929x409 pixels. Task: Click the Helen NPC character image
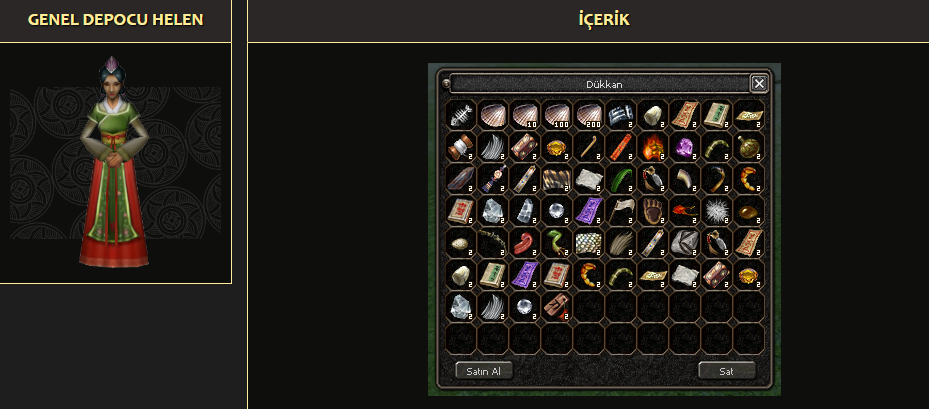(115, 162)
